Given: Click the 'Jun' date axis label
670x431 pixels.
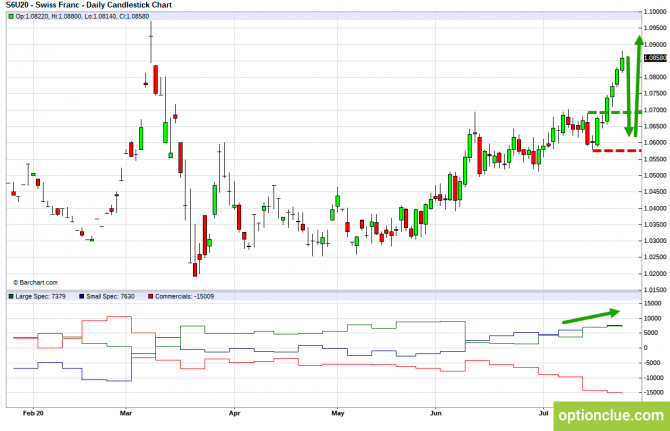Looking at the screenshot, I should [436, 413].
